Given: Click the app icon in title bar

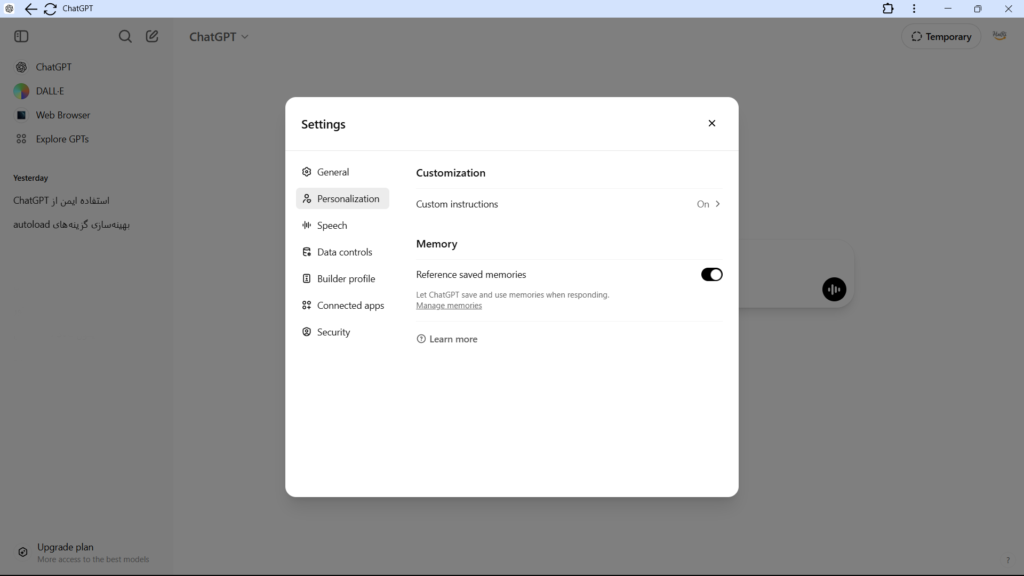Looking at the screenshot, I should (9, 8).
